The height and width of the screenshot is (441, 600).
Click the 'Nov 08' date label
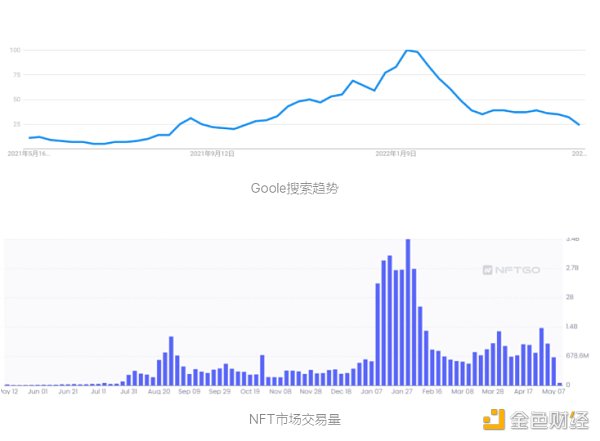(280, 391)
